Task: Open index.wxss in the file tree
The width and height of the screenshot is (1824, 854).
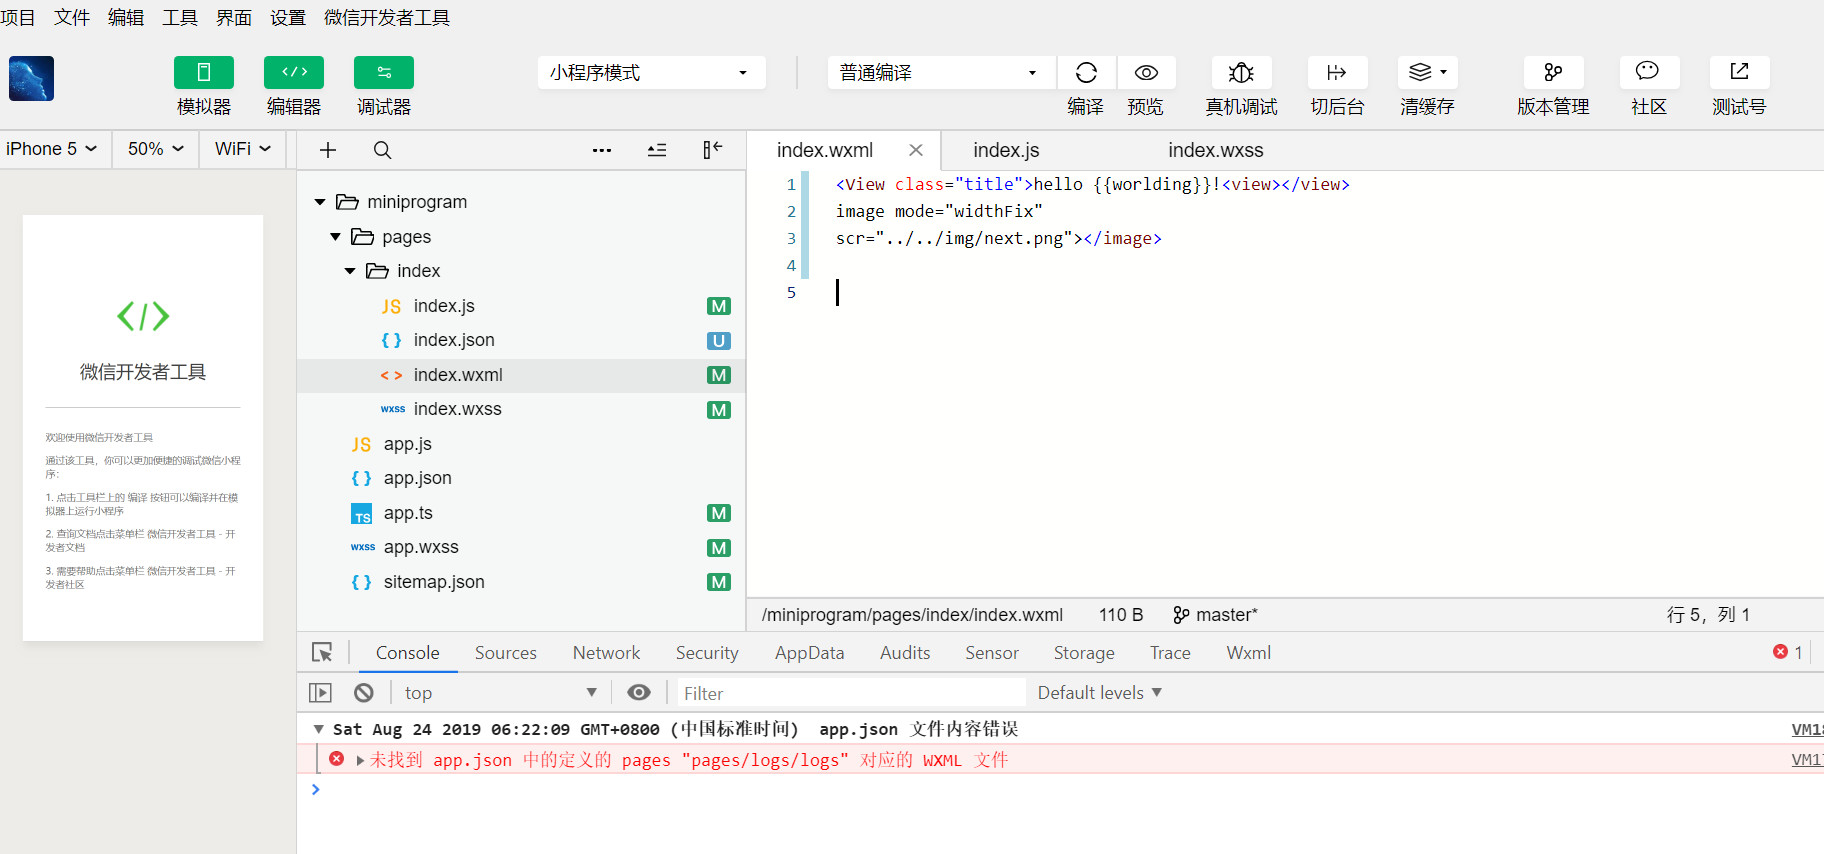Action: pos(521,409)
